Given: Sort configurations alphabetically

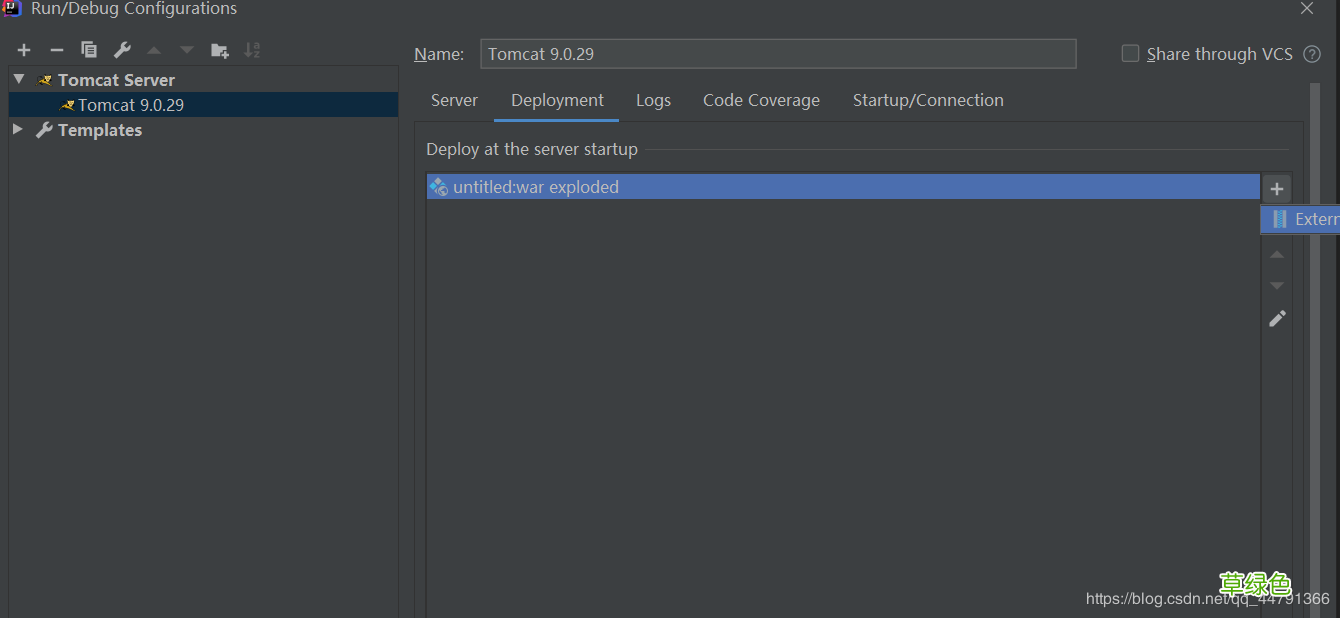Looking at the screenshot, I should click(252, 50).
